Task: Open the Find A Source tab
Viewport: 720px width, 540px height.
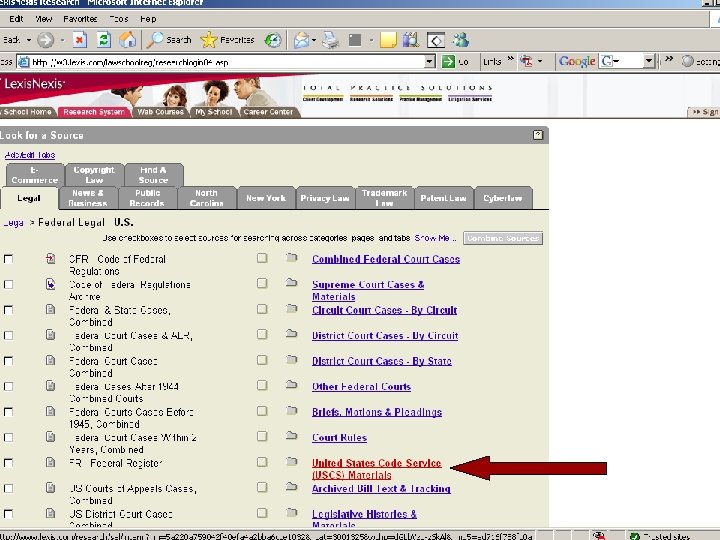Action: [x=153, y=174]
